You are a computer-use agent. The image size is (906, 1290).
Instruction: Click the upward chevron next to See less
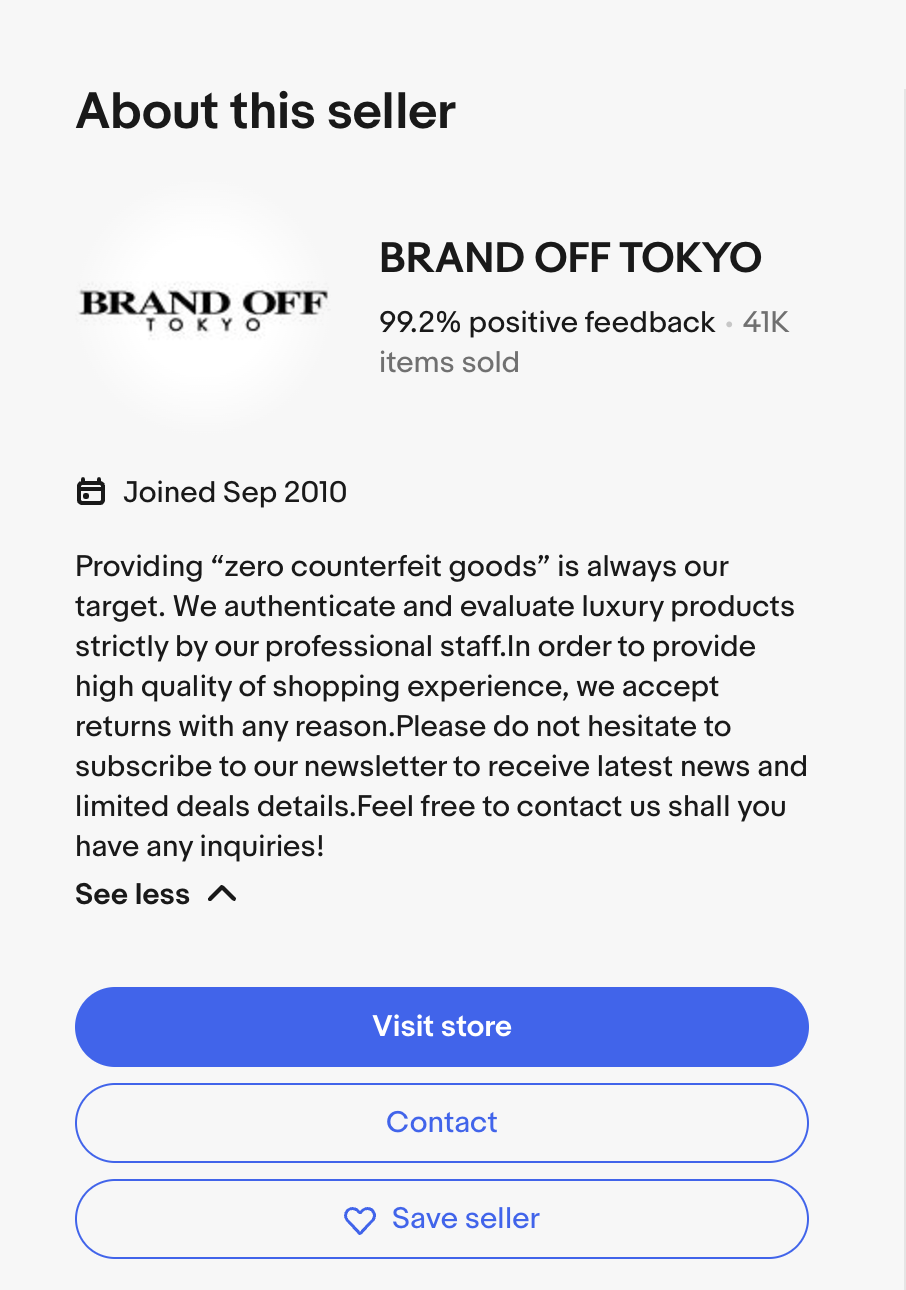tap(222, 894)
